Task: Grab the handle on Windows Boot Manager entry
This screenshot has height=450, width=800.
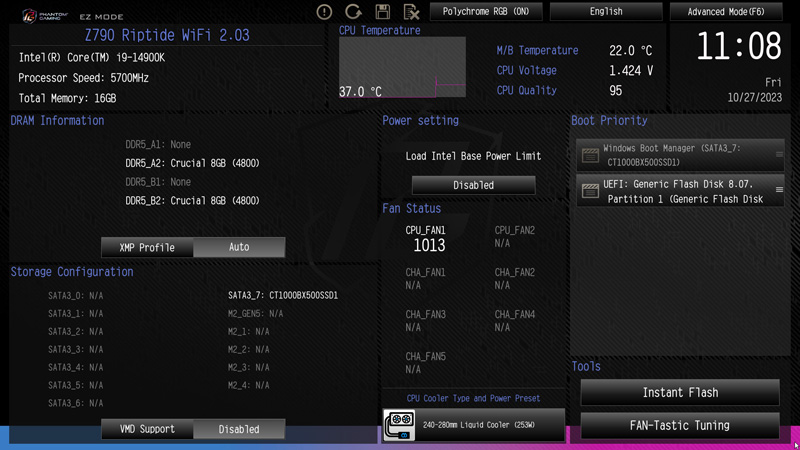Action: click(x=779, y=154)
